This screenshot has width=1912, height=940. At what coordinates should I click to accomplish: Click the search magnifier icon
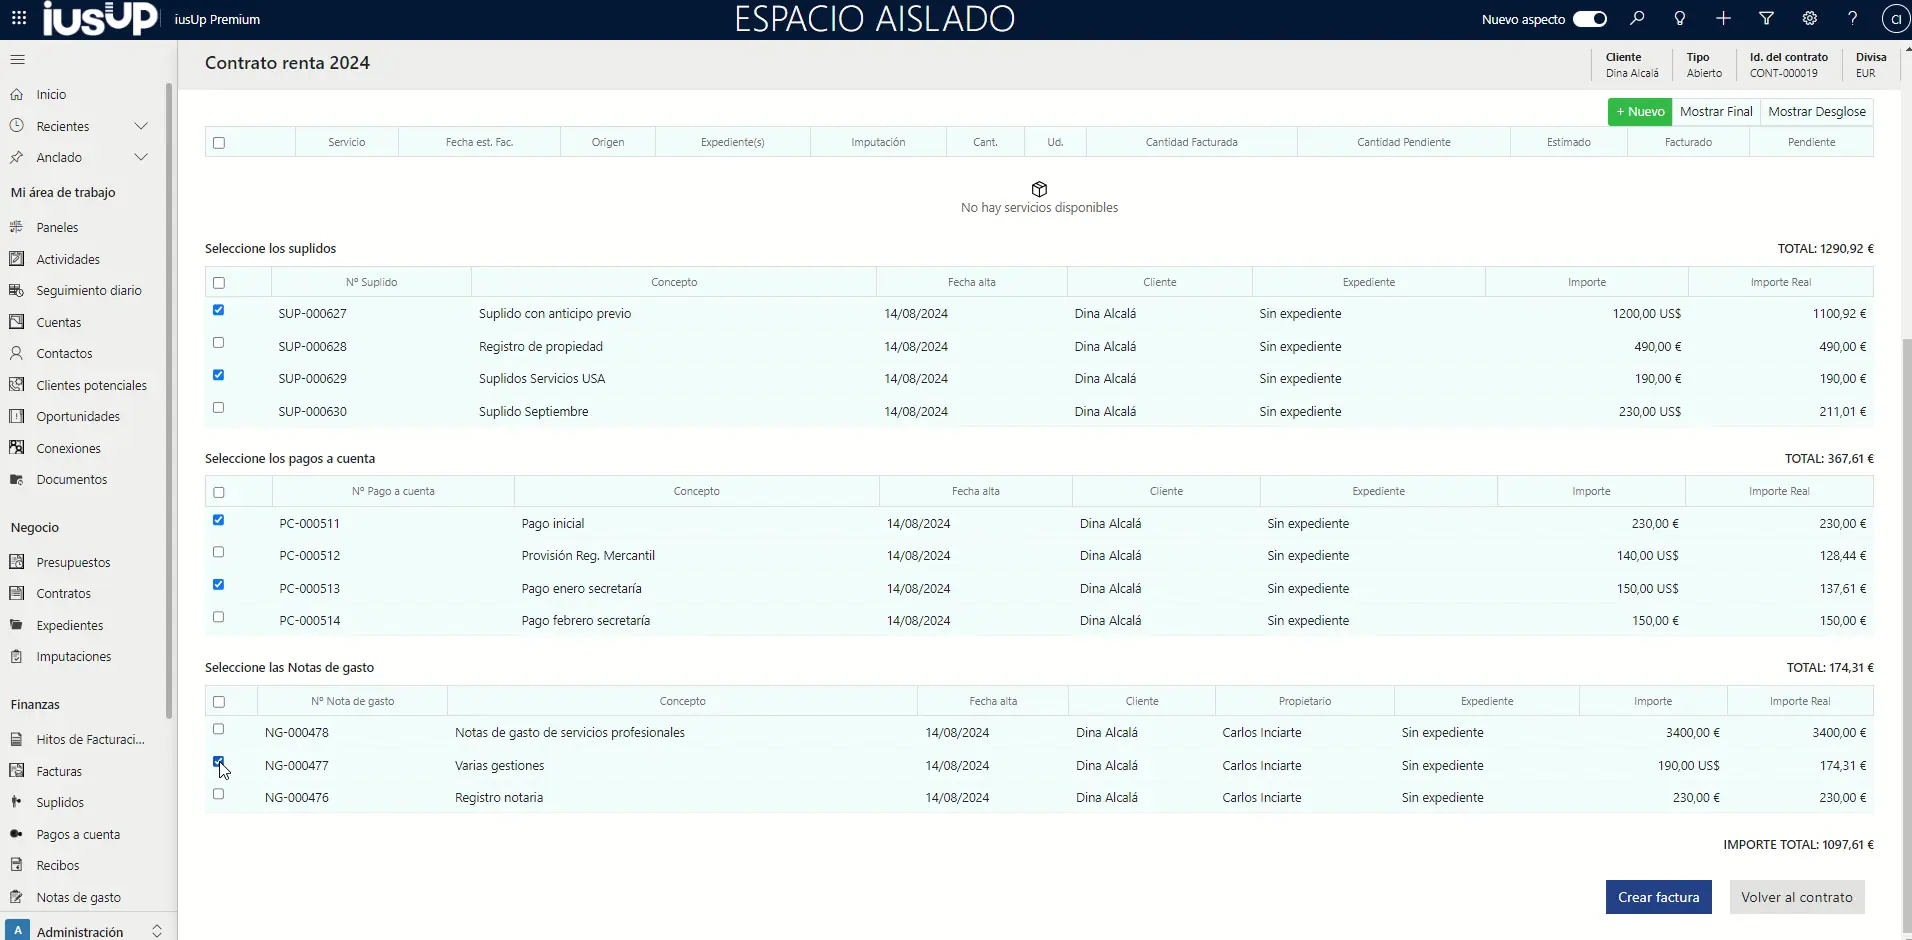coord(1637,19)
